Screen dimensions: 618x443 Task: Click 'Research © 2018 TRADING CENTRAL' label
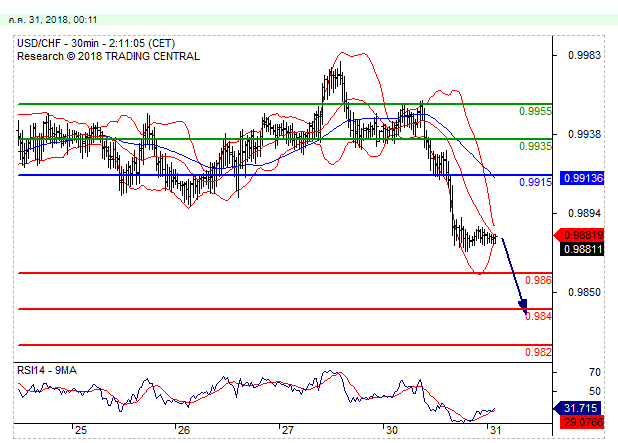(x=108, y=56)
